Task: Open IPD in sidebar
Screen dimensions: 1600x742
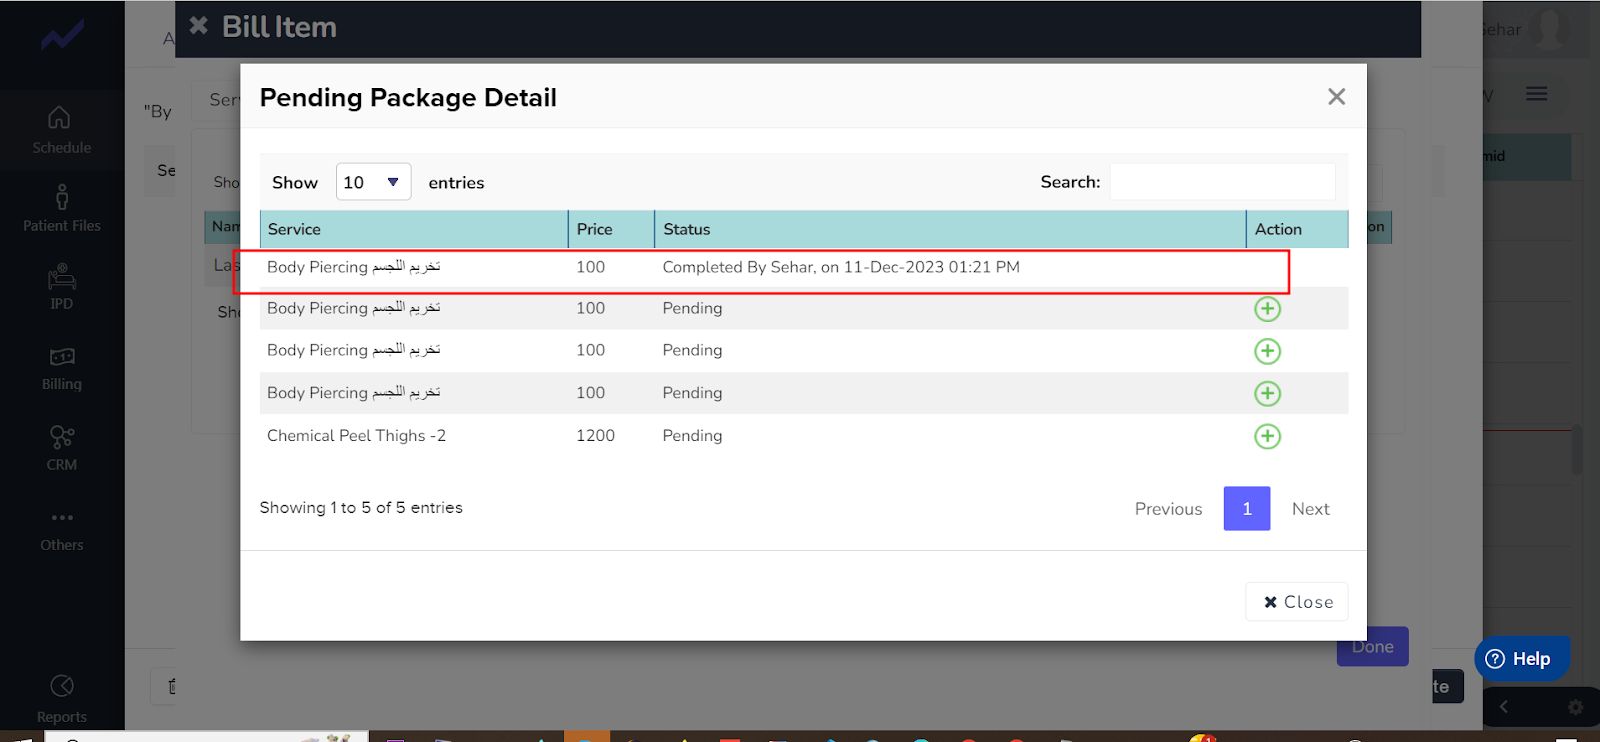Action: (61, 288)
